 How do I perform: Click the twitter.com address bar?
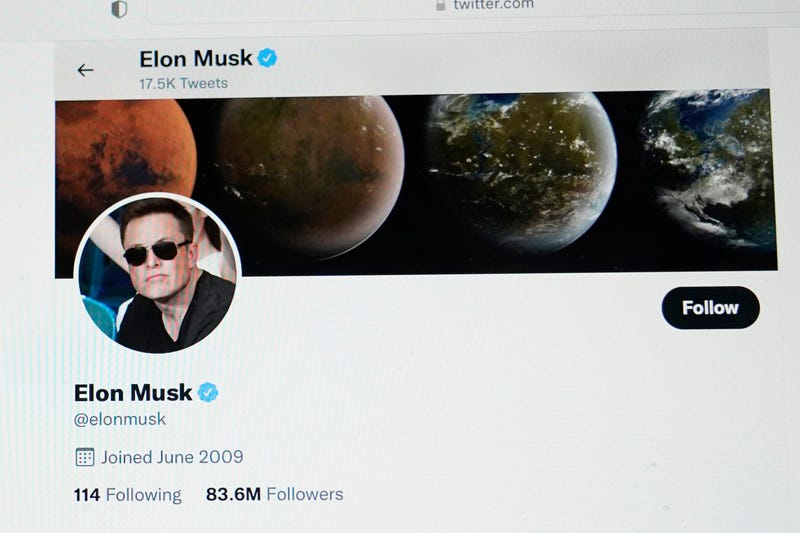(x=473, y=10)
